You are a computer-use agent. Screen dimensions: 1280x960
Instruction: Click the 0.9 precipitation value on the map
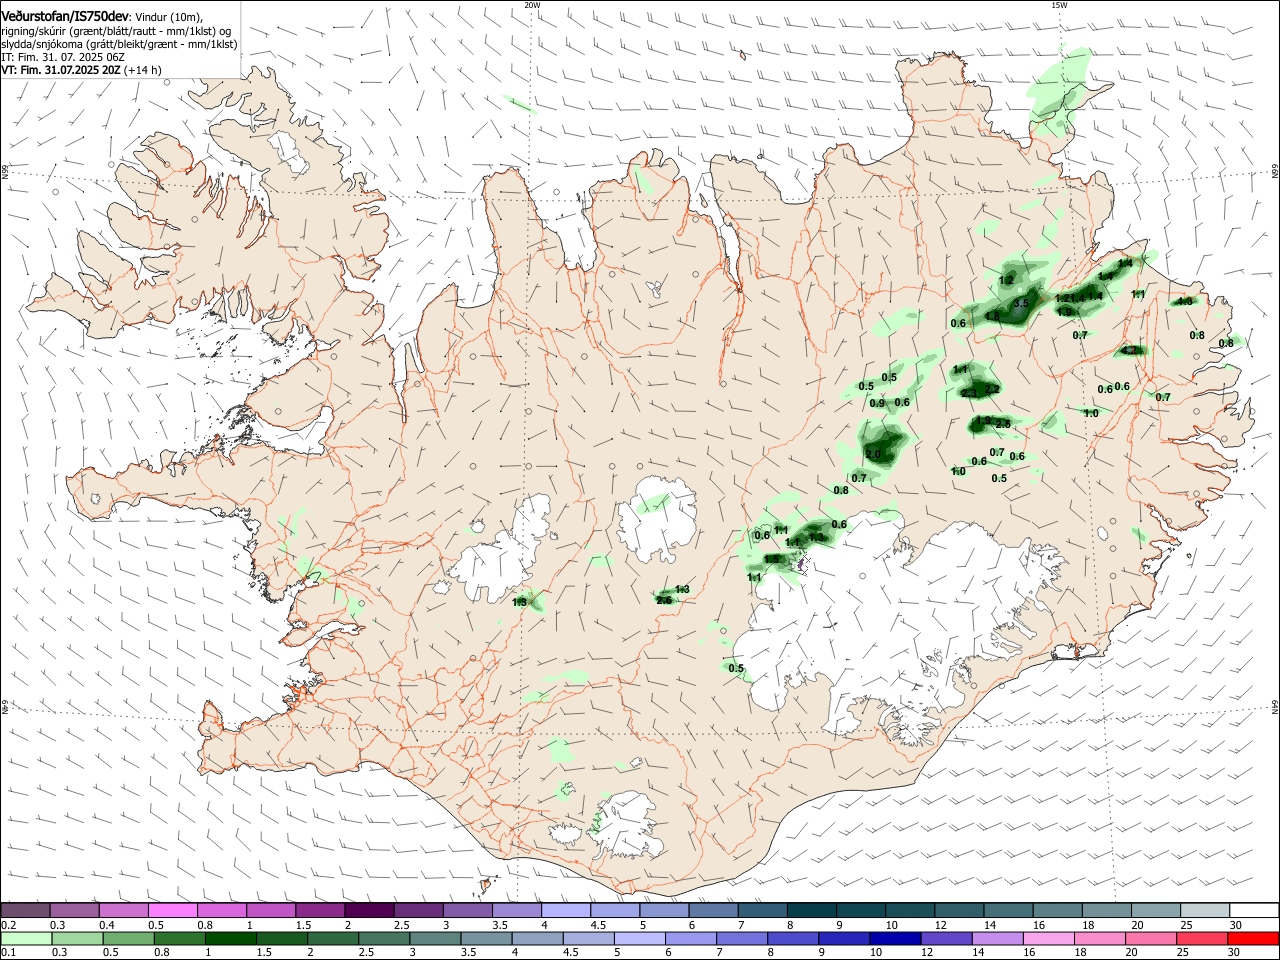(x=877, y=404)
